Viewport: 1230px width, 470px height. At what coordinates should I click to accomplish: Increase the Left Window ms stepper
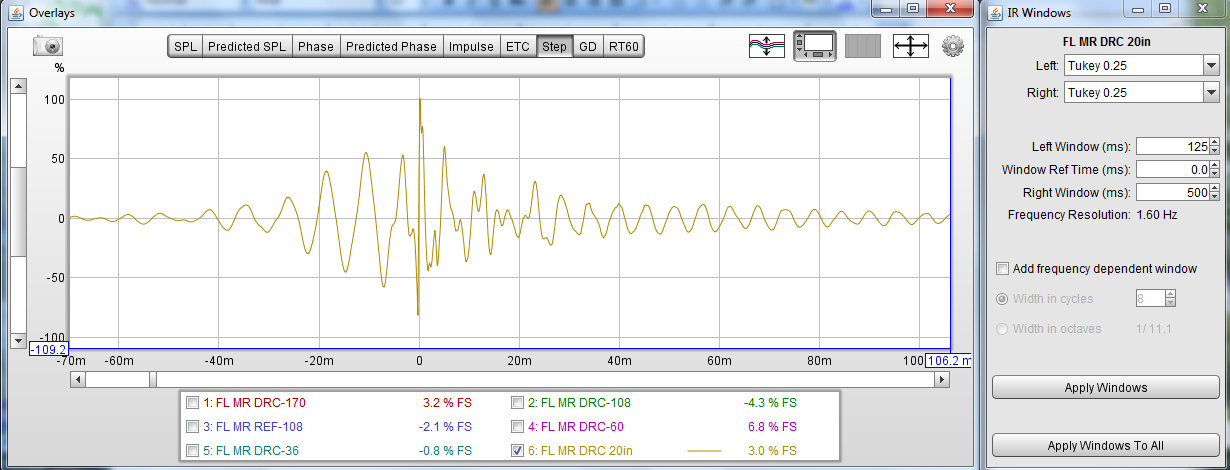click(1214, 142)
